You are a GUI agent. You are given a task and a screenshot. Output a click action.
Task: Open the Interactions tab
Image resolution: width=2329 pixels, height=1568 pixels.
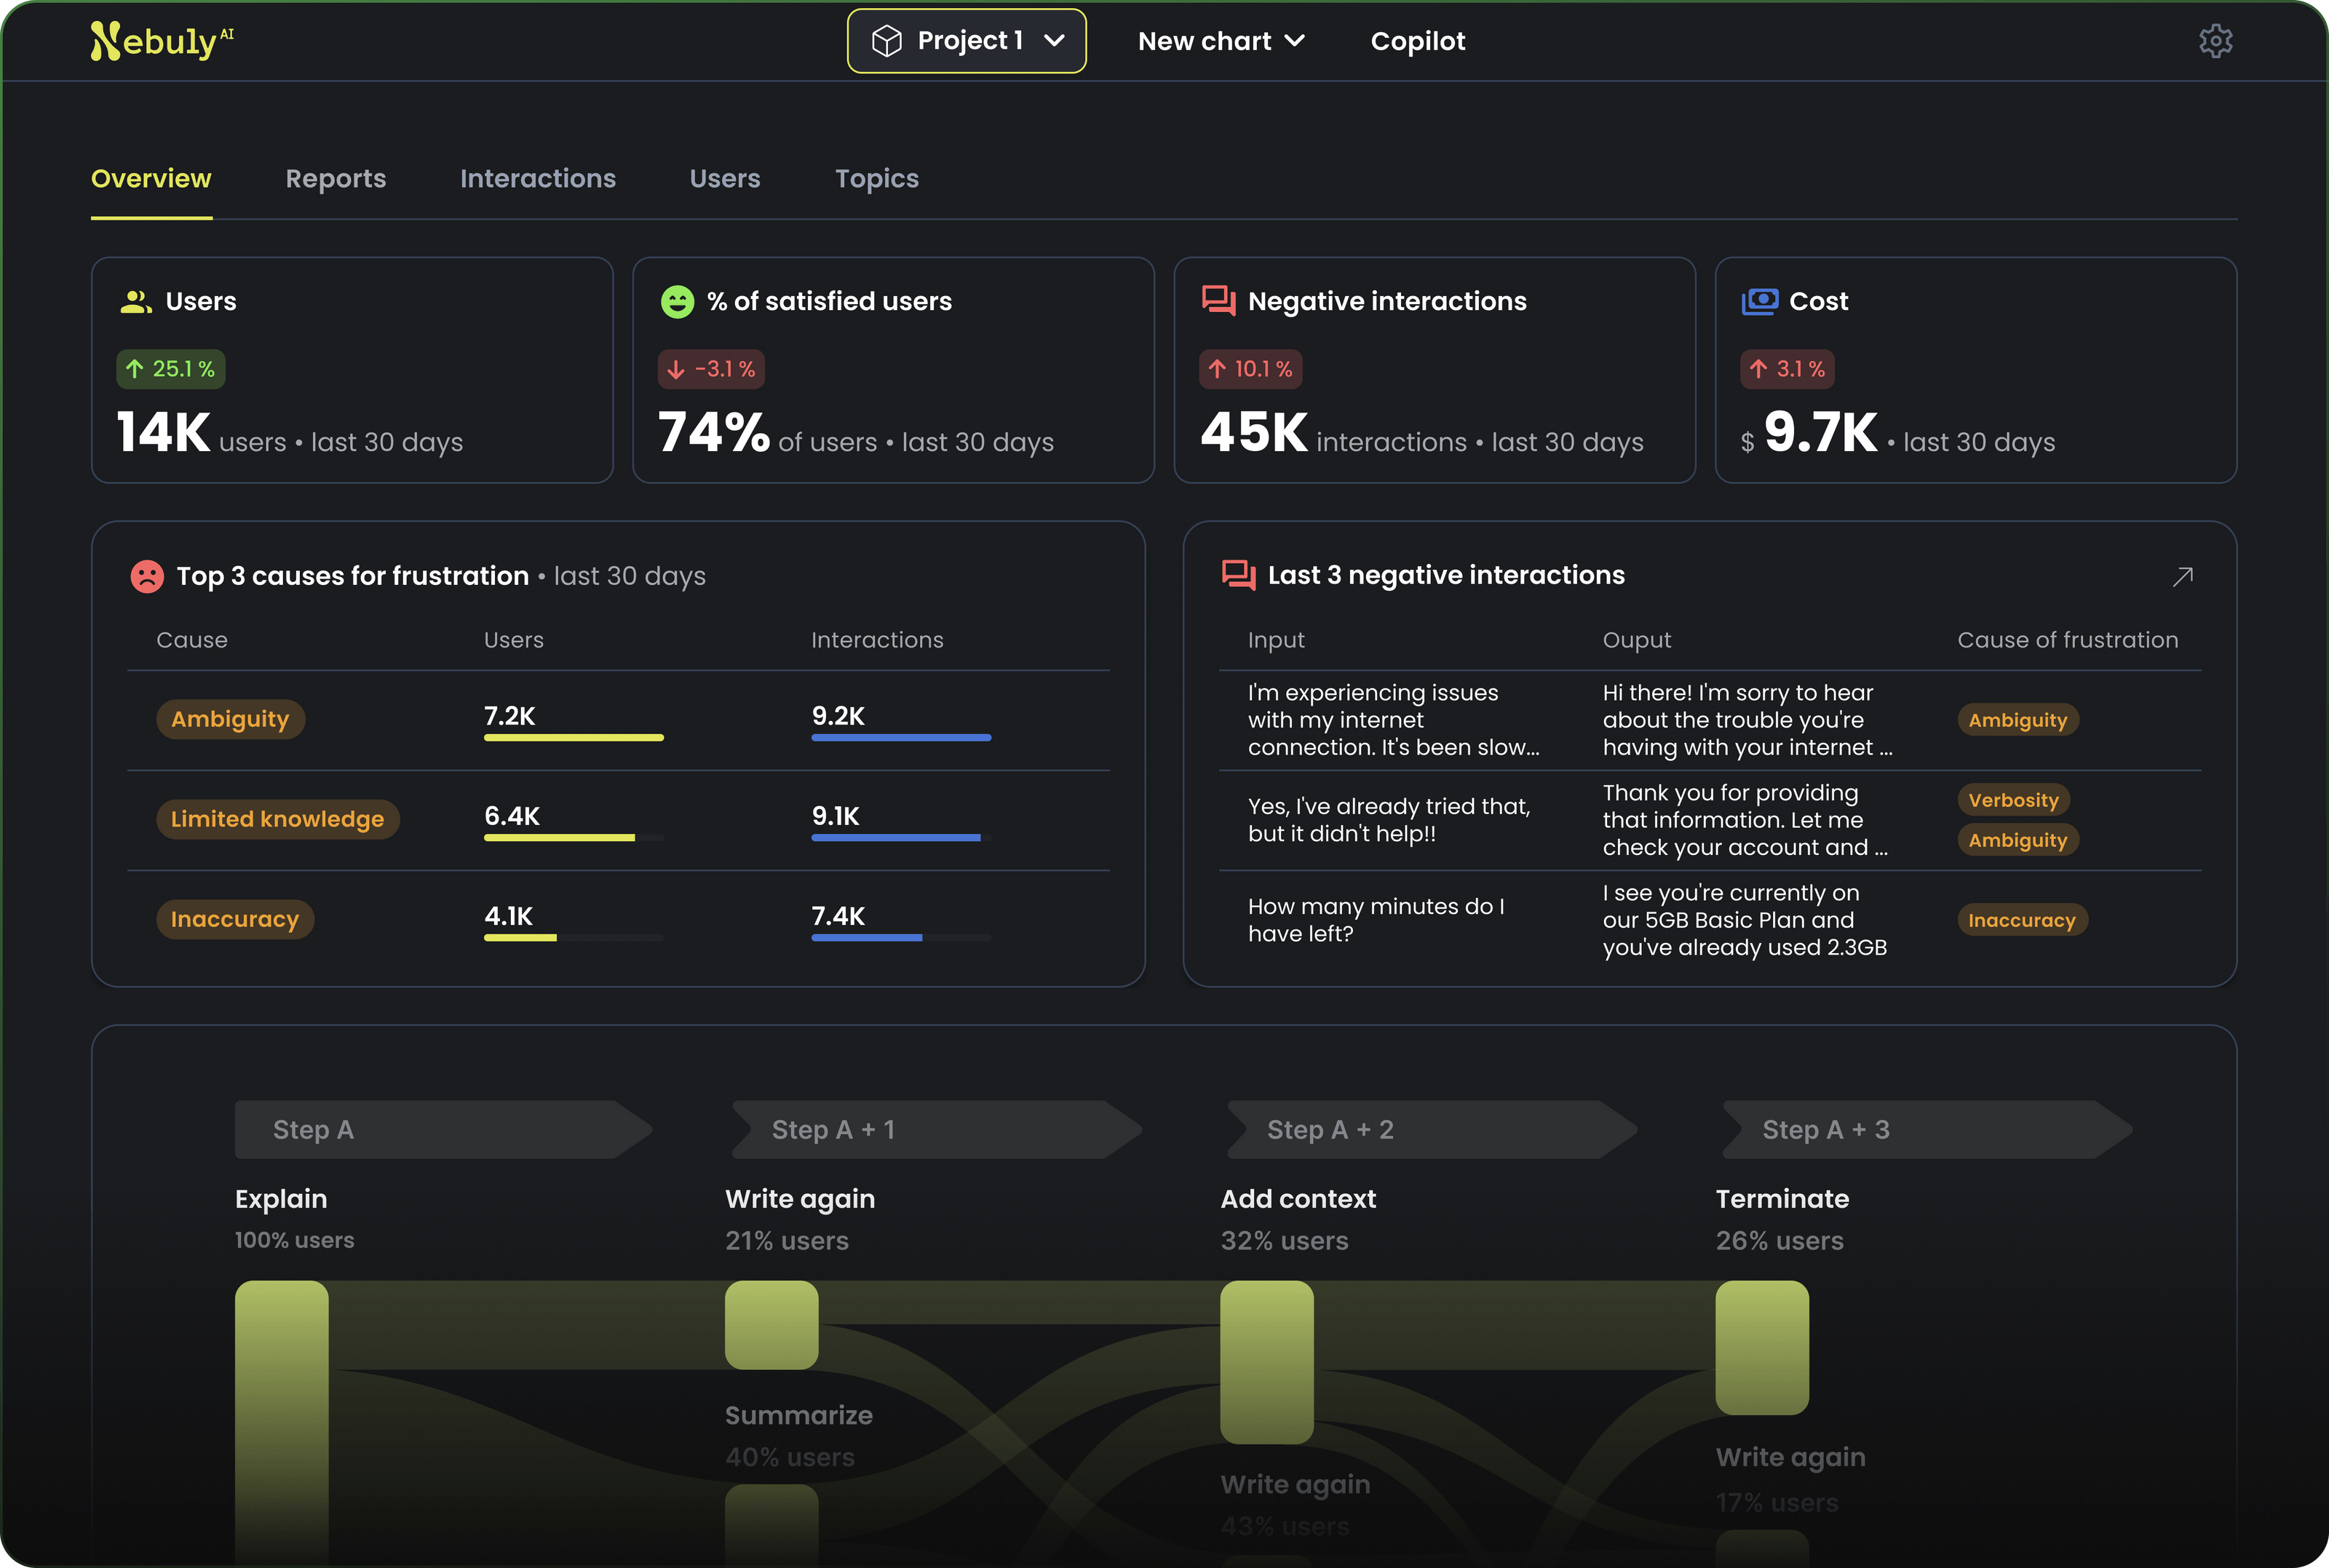tap(537, 179)
